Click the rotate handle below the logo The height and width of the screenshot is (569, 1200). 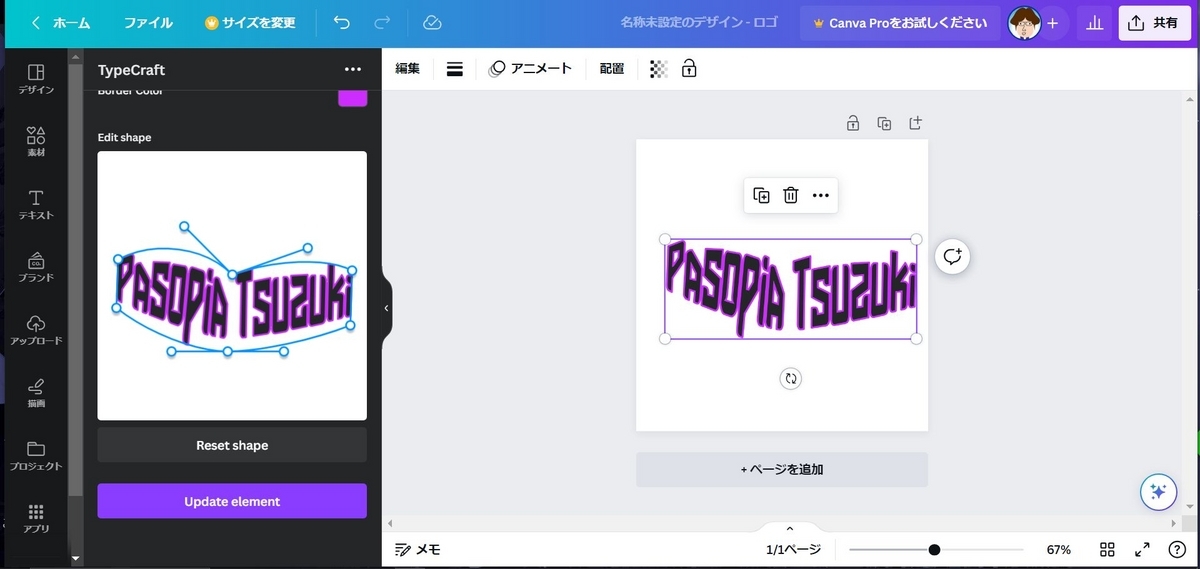791,378
